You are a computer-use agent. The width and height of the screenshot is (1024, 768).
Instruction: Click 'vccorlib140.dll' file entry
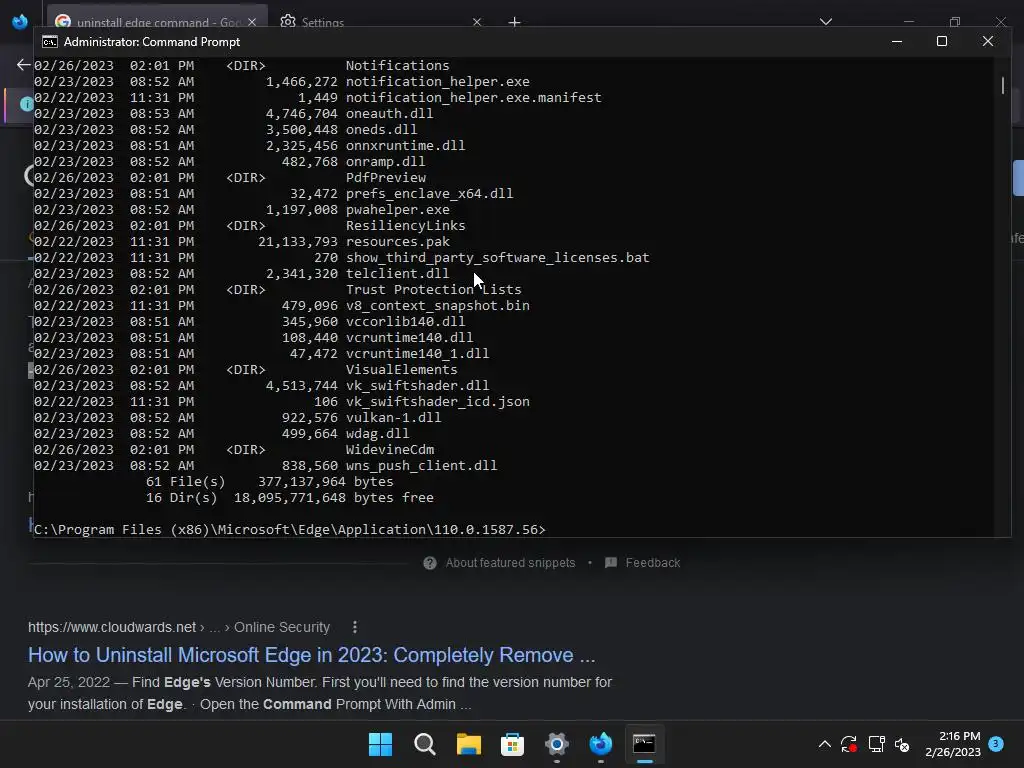[x=406, y=321]
